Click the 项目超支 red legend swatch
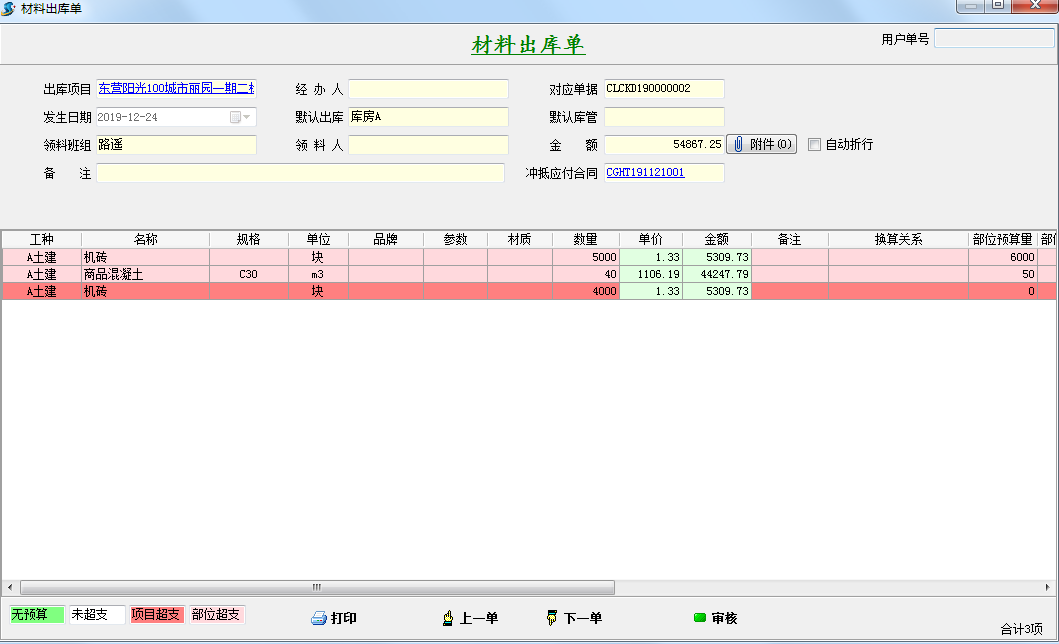Image resolution: width=1059 pixels, height=644 pixels. pyautogui.click(x=157, y=614)
